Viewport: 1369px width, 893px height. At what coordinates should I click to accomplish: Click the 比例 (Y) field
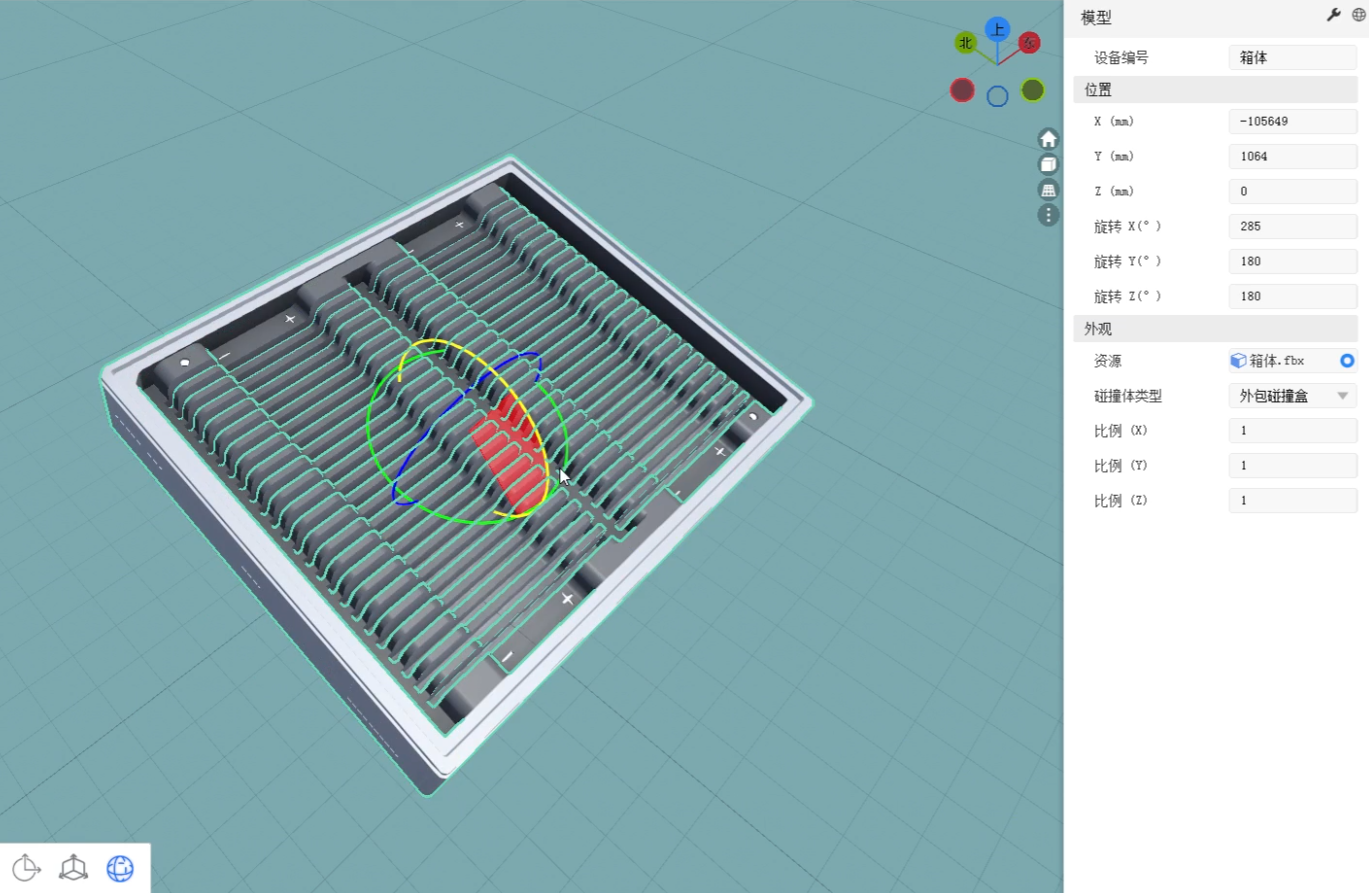click(x=1293, y=465)
